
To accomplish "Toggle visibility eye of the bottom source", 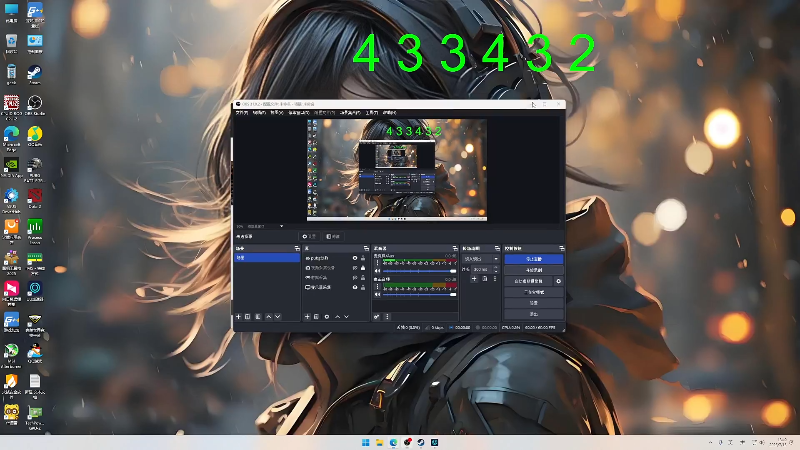I will tap(355, 287).
